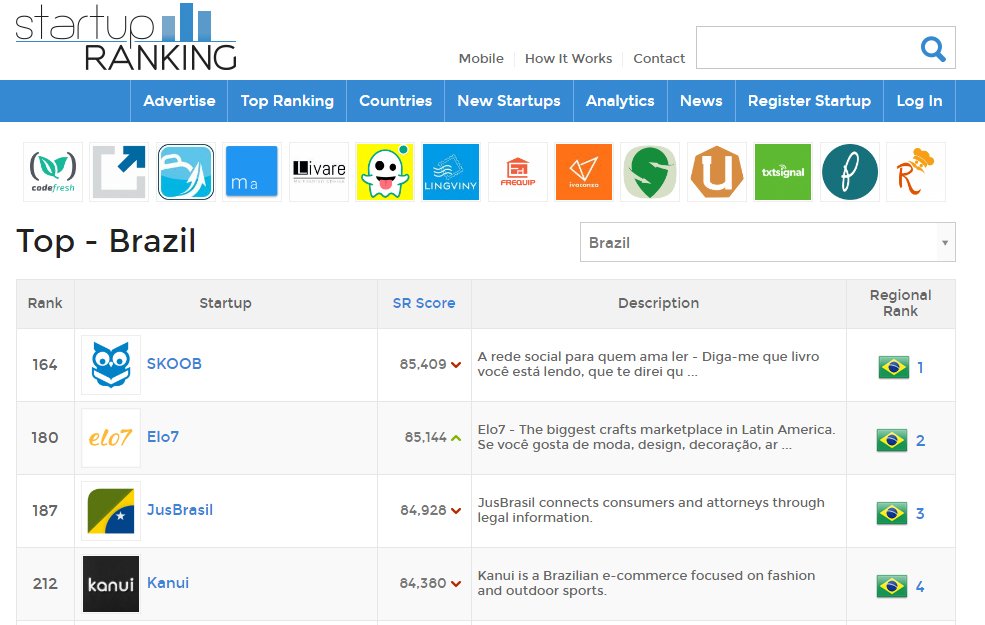Open the Livare startup logo
Screen dimensions: 985x625
point(319,171)
